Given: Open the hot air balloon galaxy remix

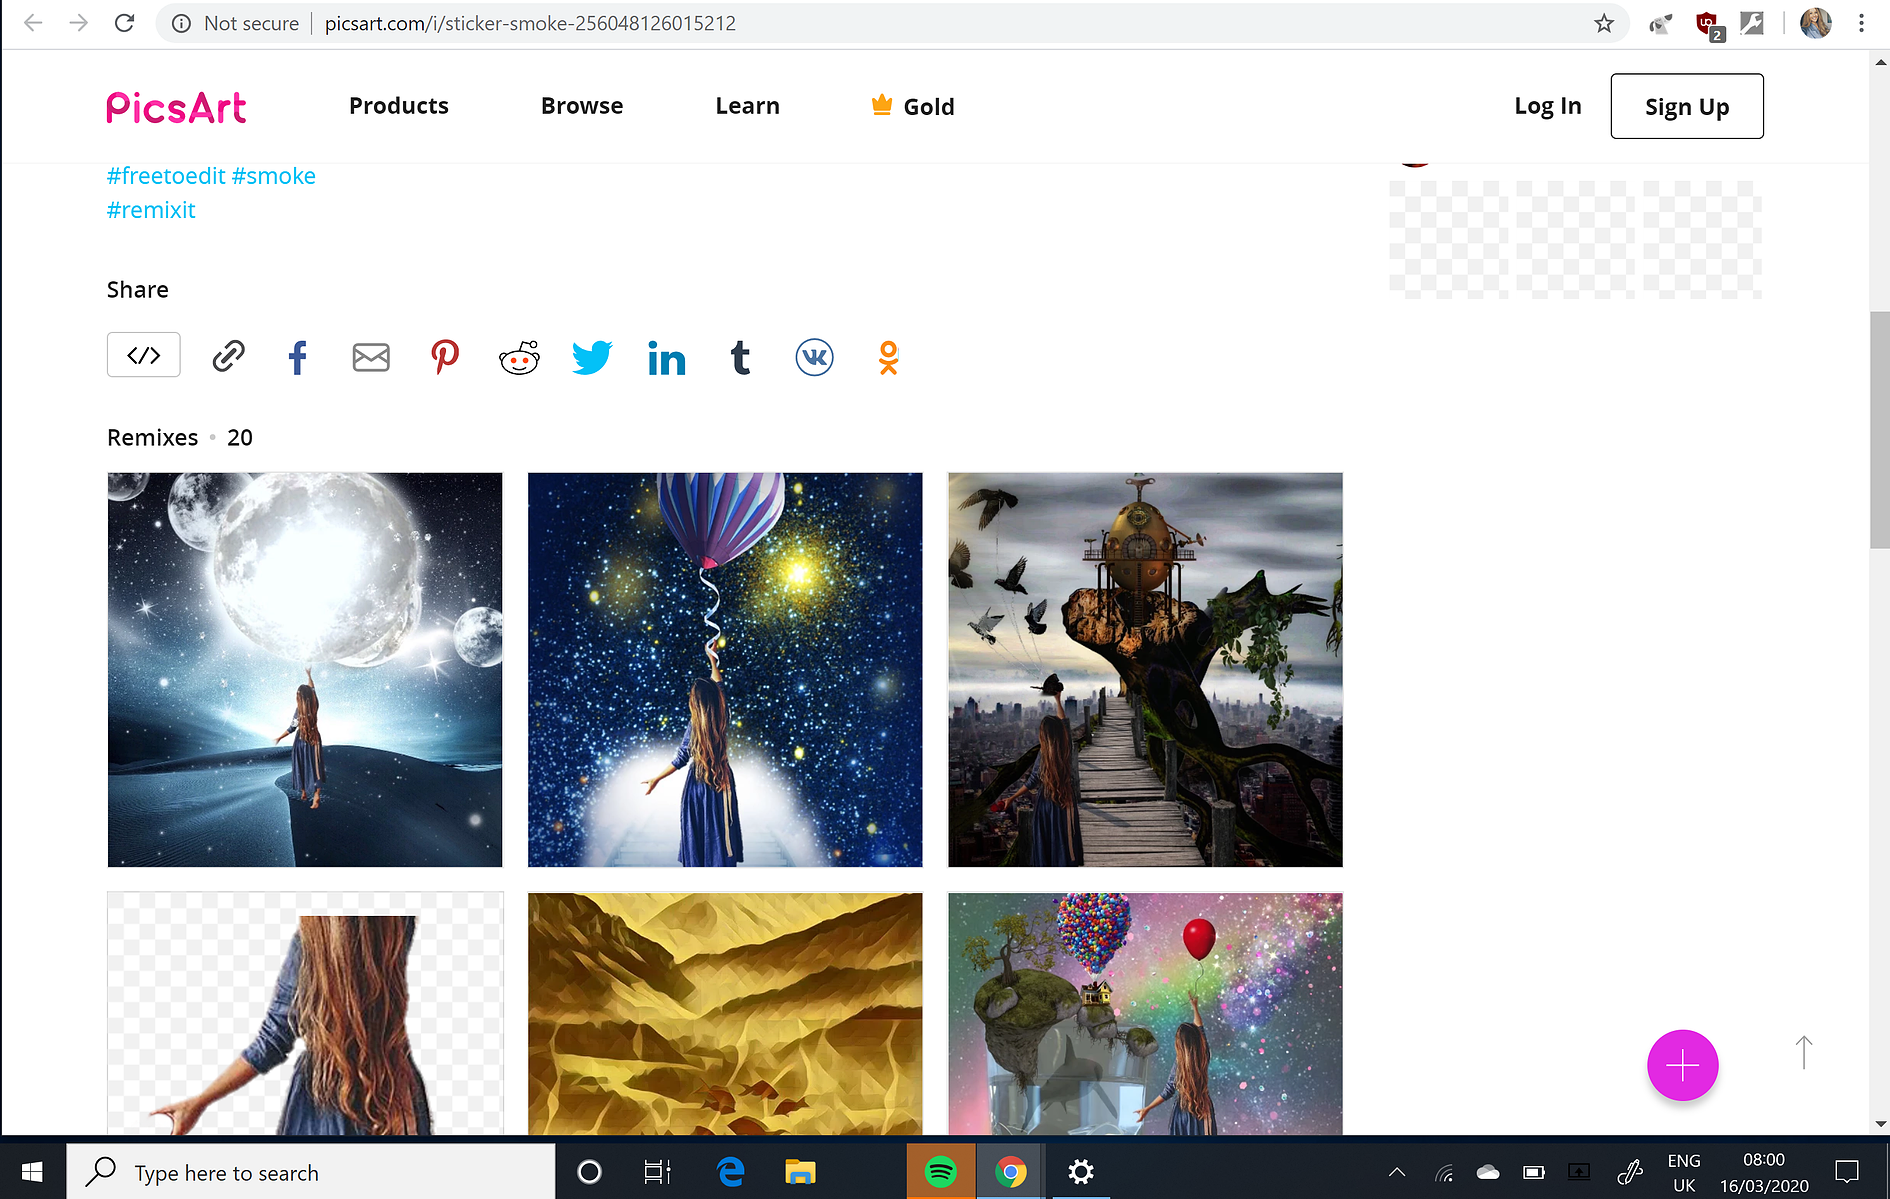Looking at the screenshot, I should point(725,670).
